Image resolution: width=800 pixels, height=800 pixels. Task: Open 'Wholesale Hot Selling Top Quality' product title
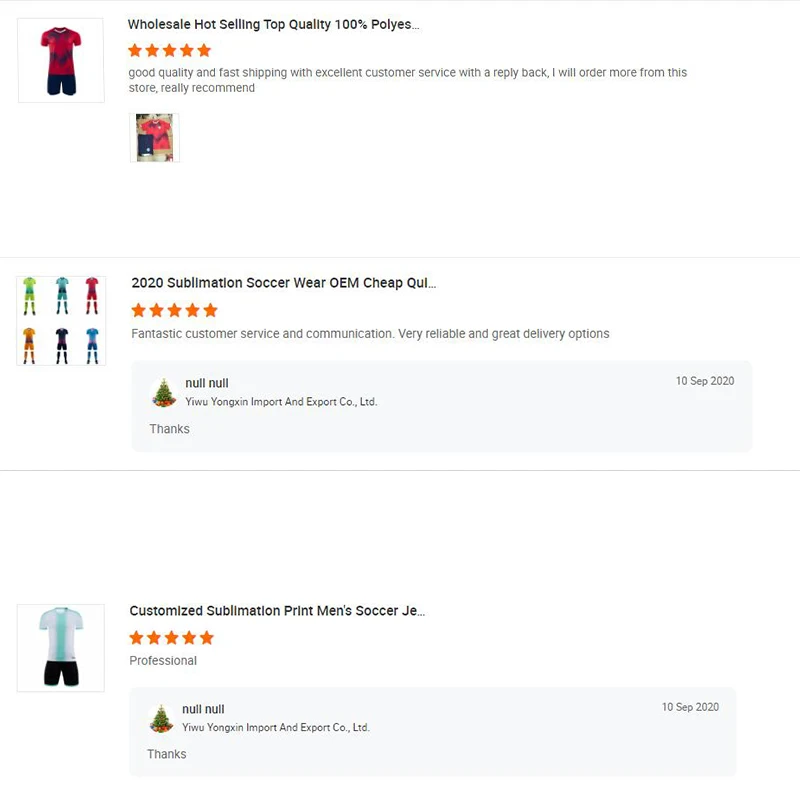273,24
